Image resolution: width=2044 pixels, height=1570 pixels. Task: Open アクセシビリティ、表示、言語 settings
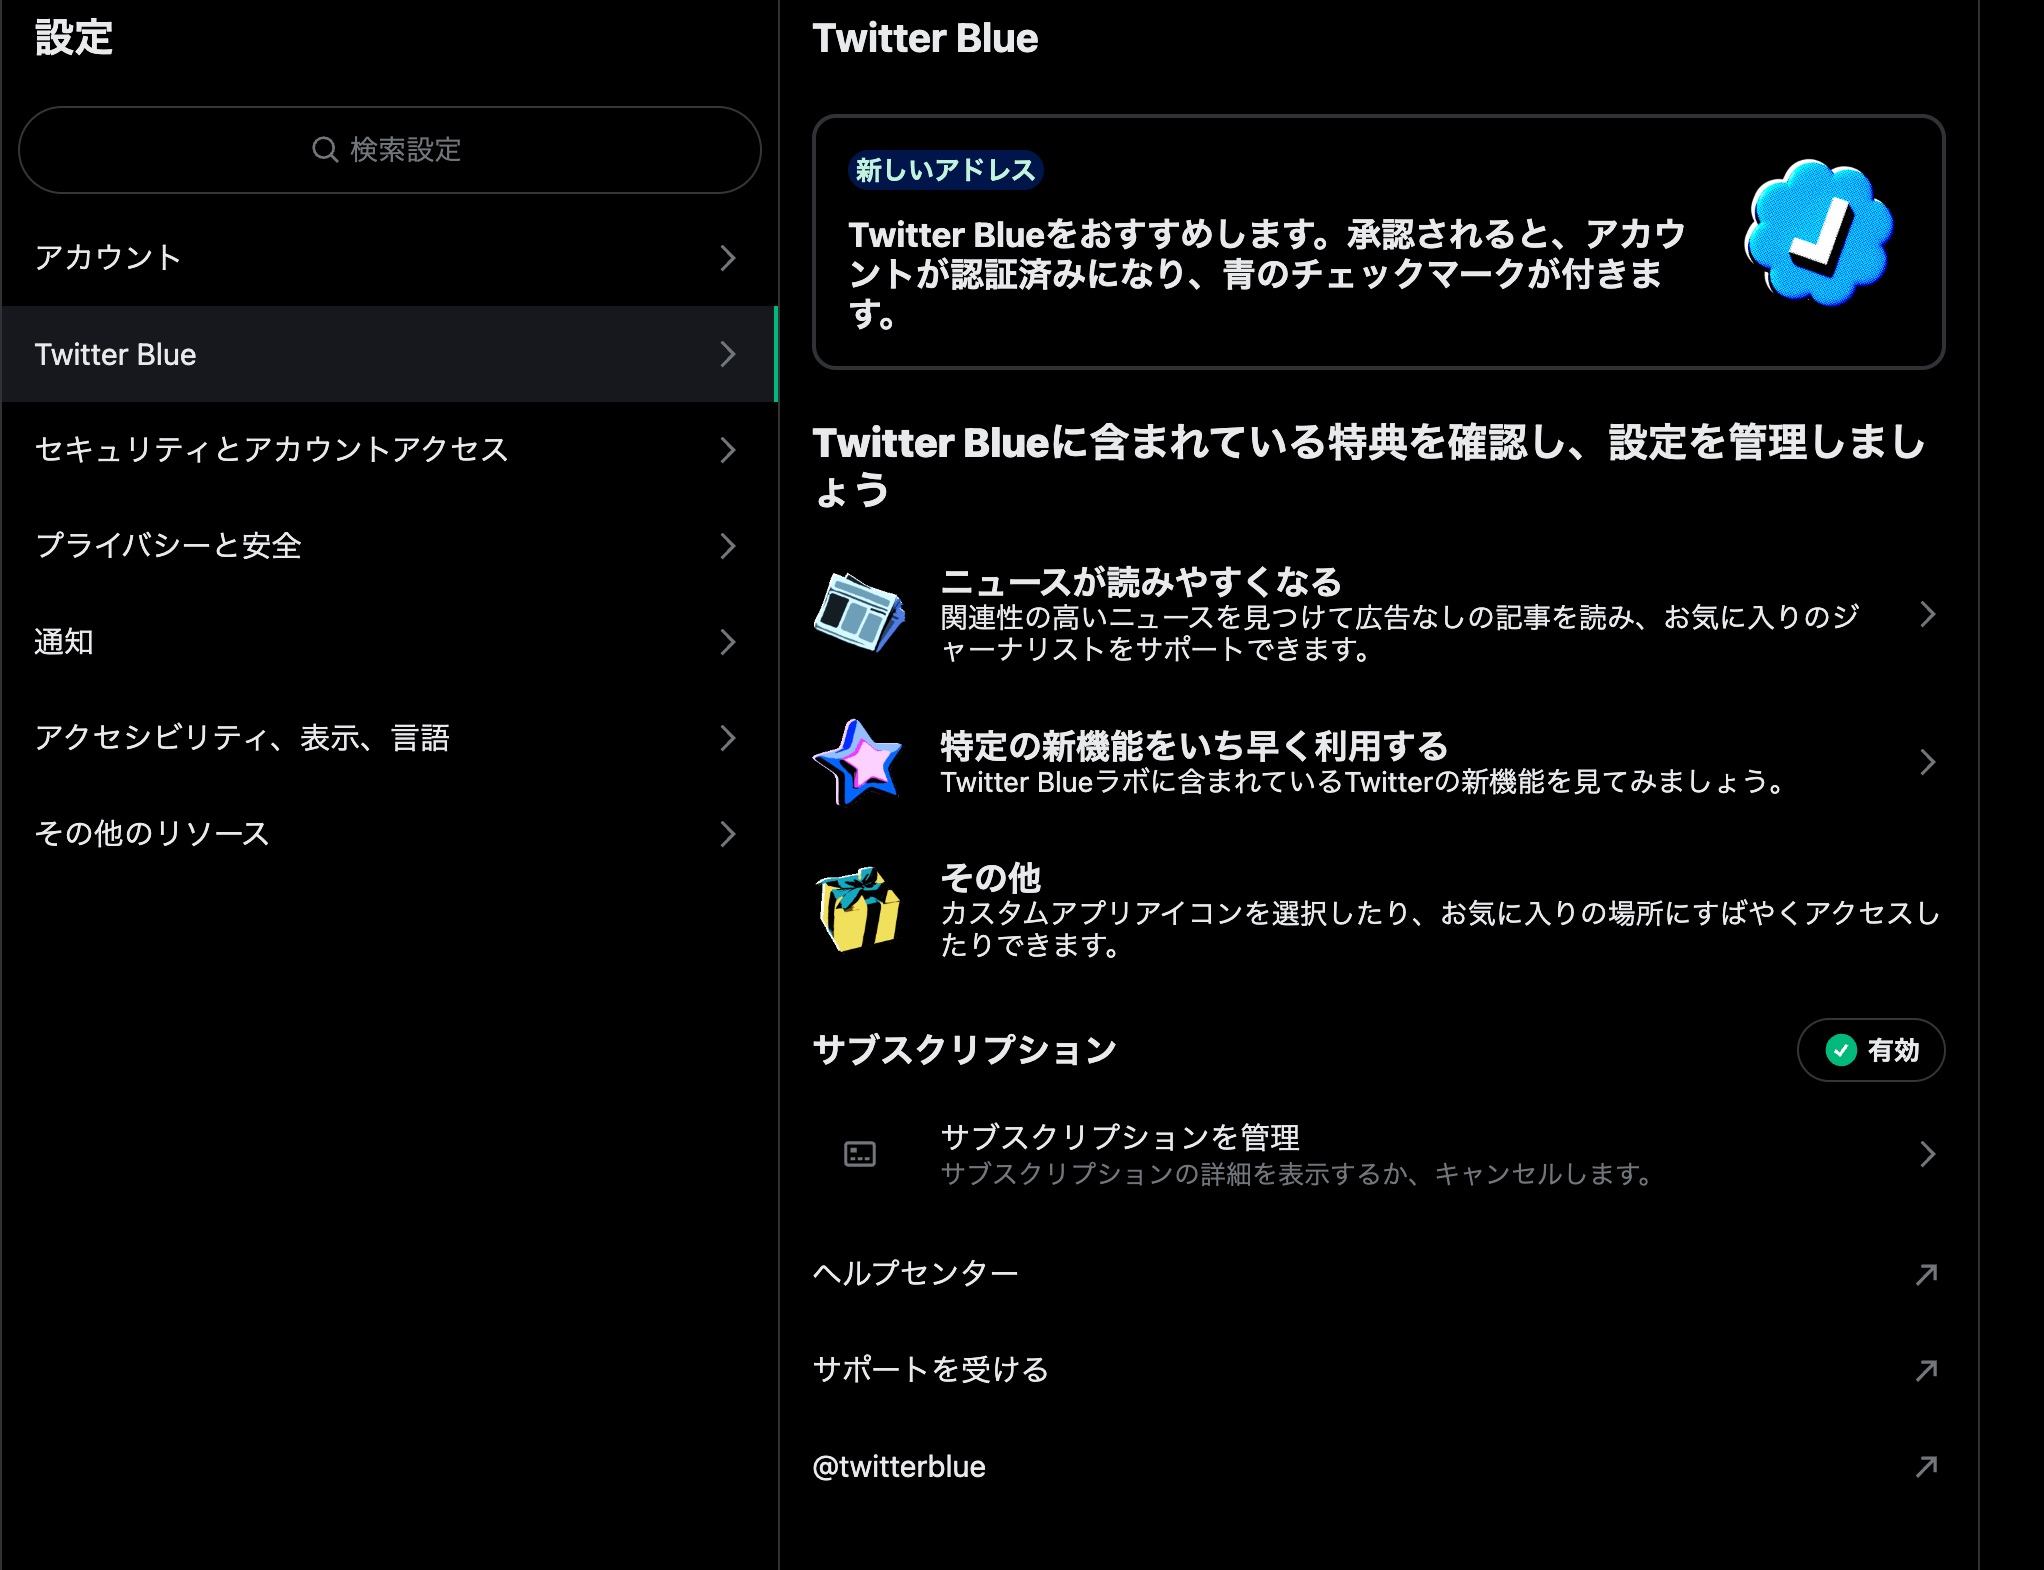click(x=389, y=738)
